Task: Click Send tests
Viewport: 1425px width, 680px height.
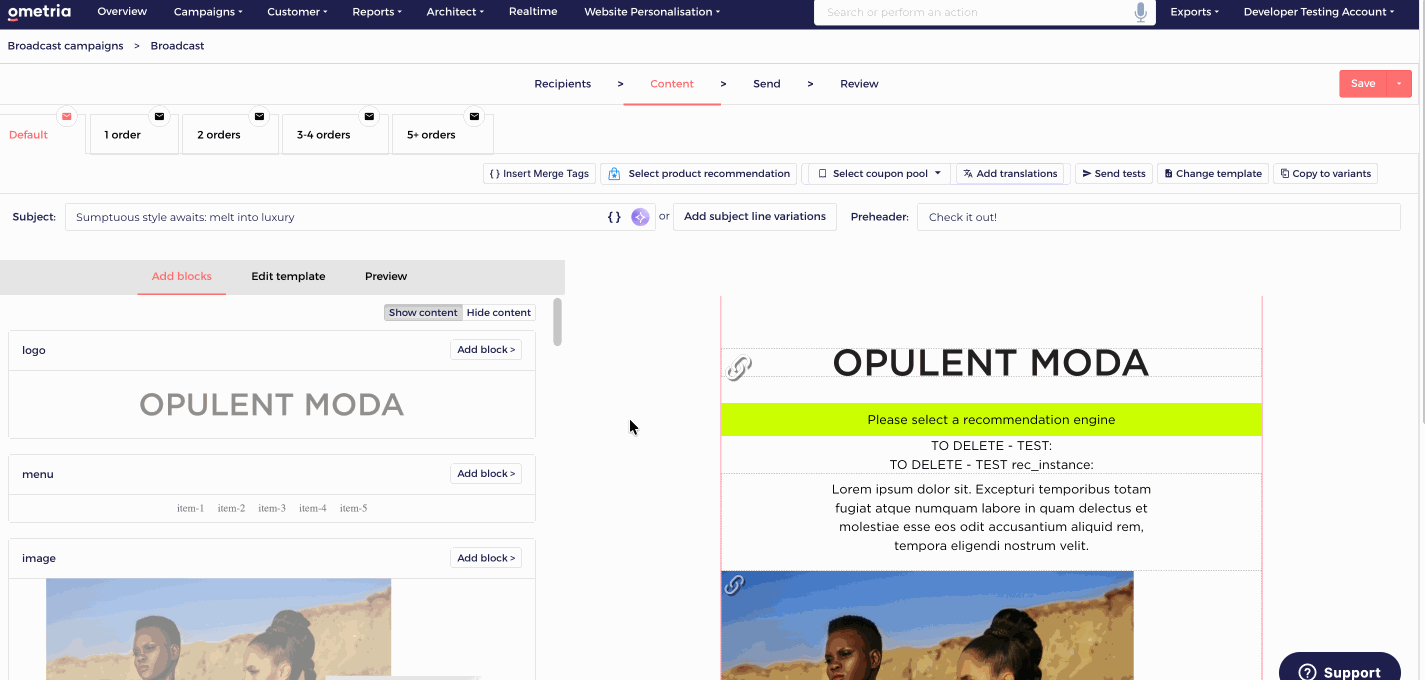Action: coord(1113,174)
